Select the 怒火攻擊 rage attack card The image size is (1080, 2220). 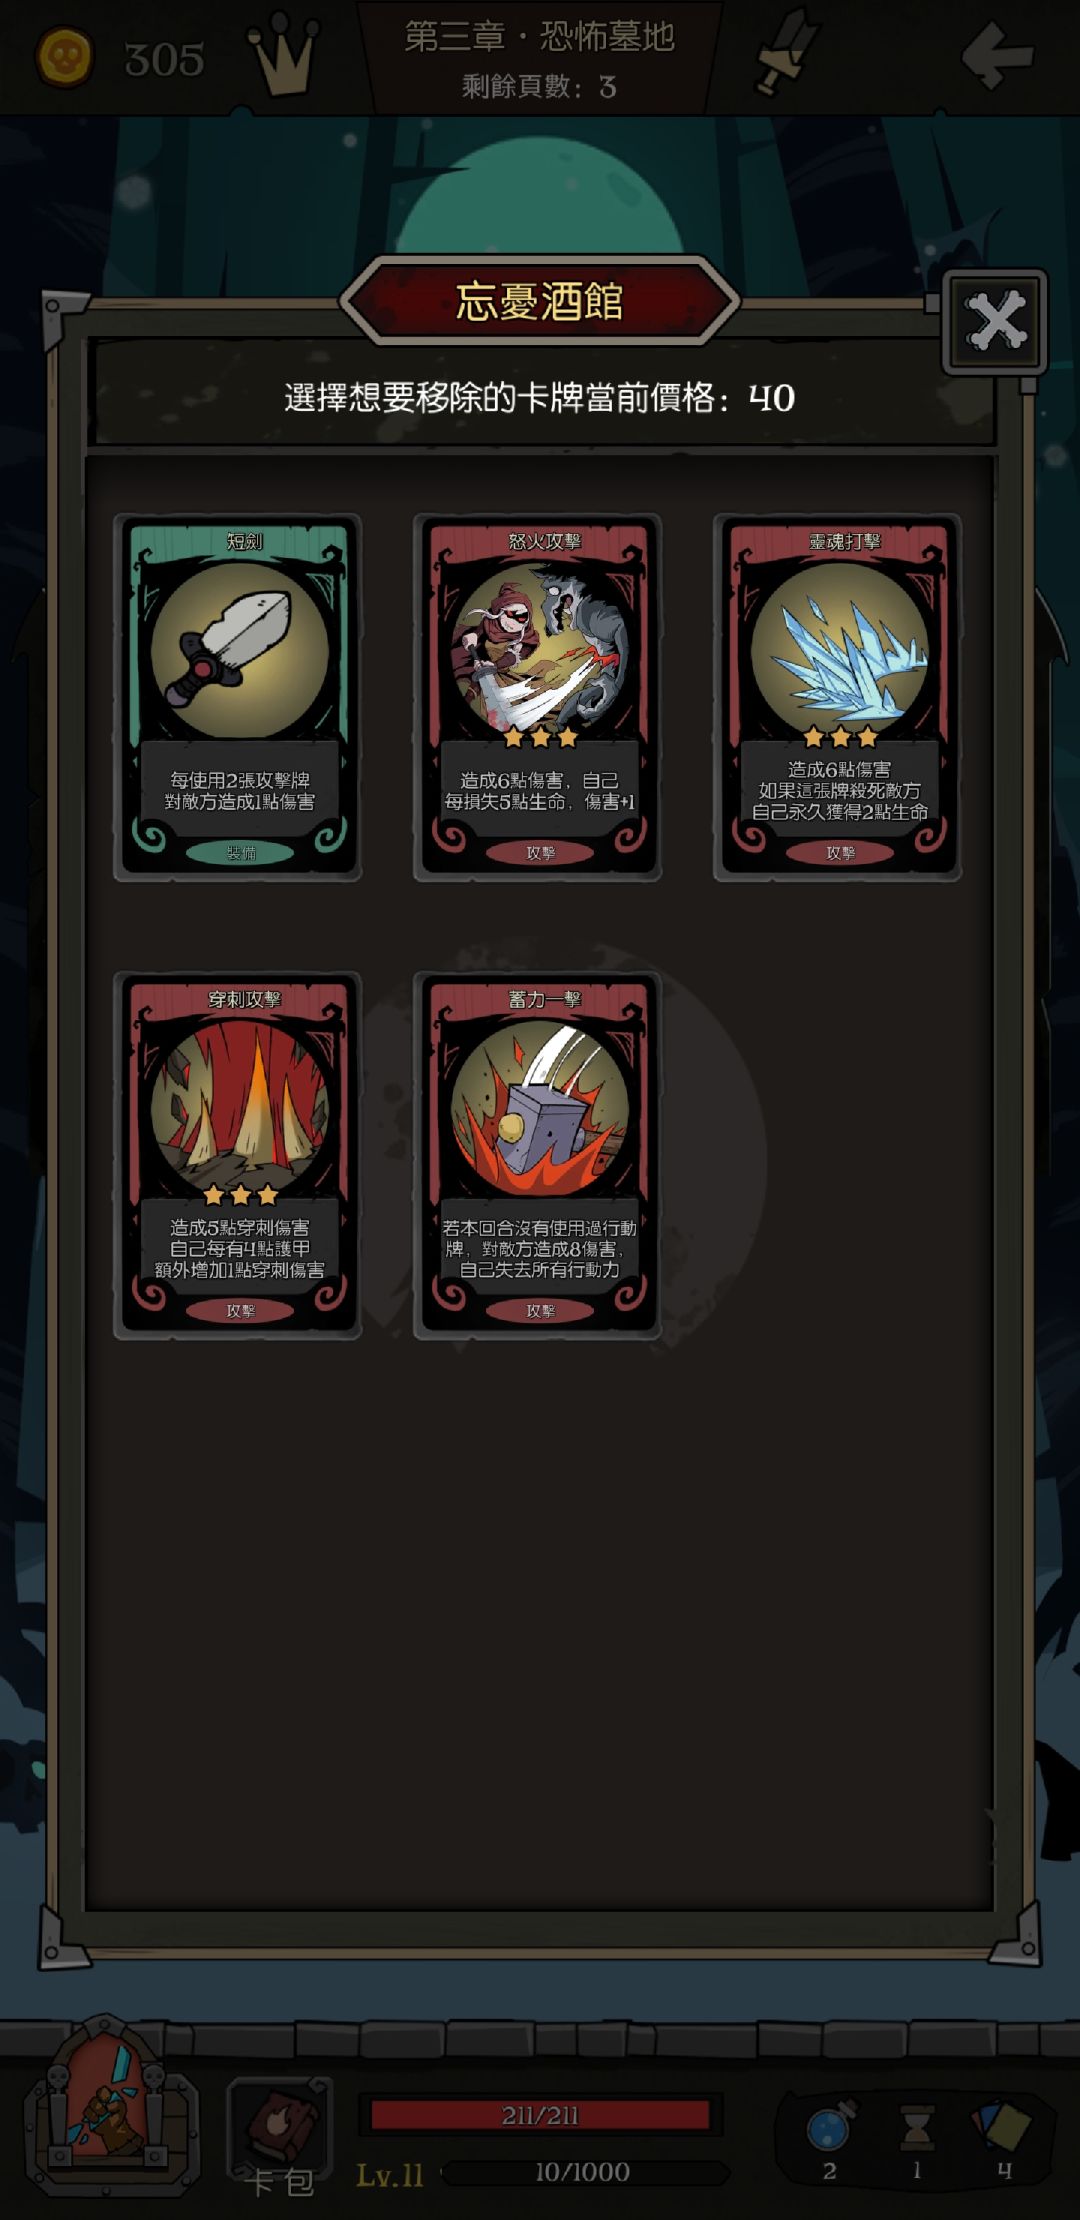(x=538, y=698)
